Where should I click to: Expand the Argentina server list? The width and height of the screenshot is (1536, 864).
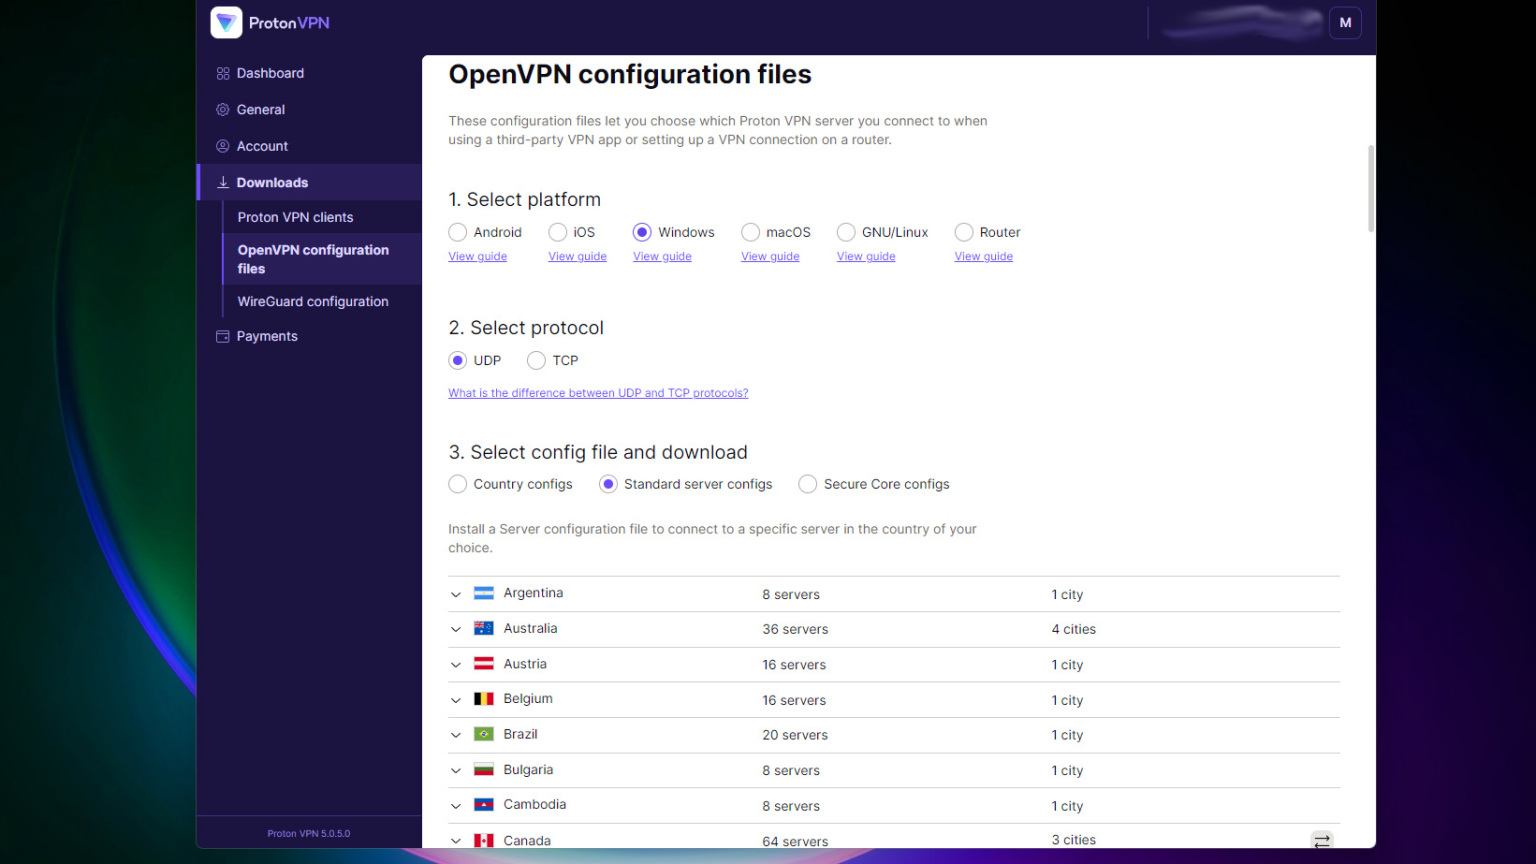click(x=456, y=593)
